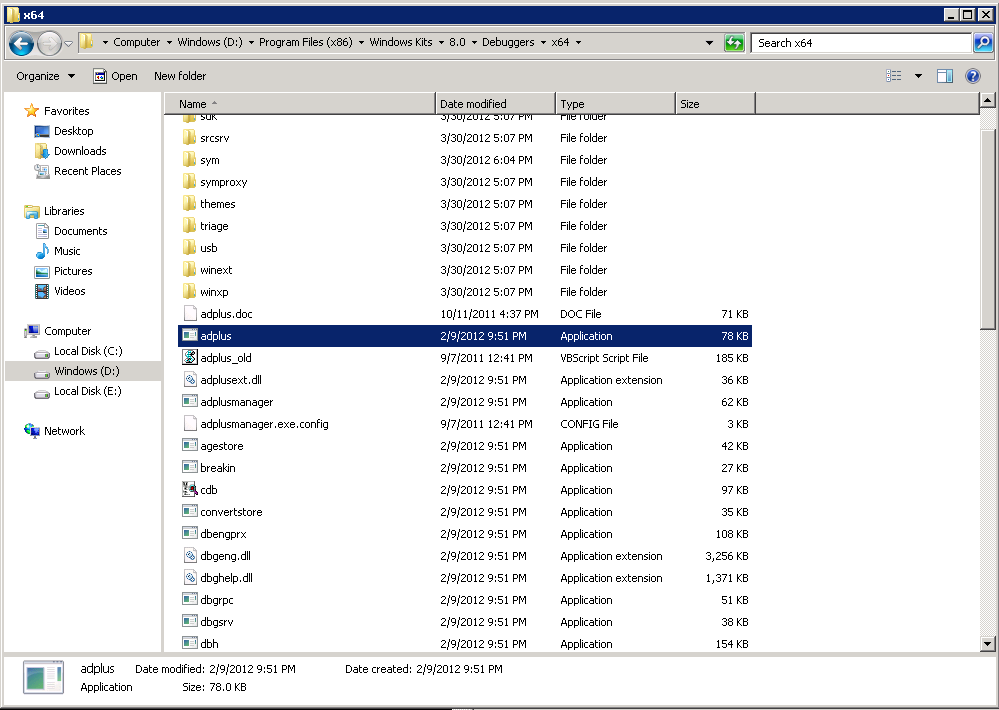This screenshot has height=710, width=999.
Task: Select the winxp folder name
Action: 214,292
